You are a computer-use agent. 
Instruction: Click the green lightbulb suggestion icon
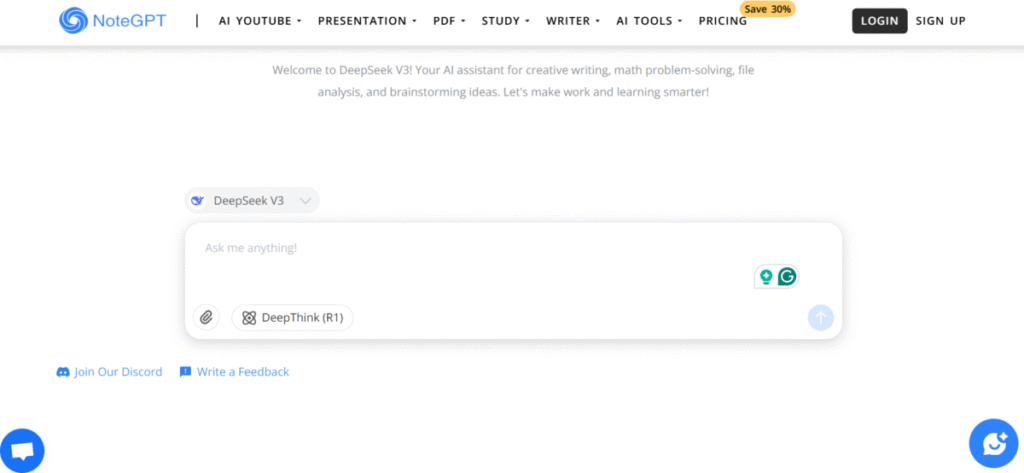tap(766, 277)
